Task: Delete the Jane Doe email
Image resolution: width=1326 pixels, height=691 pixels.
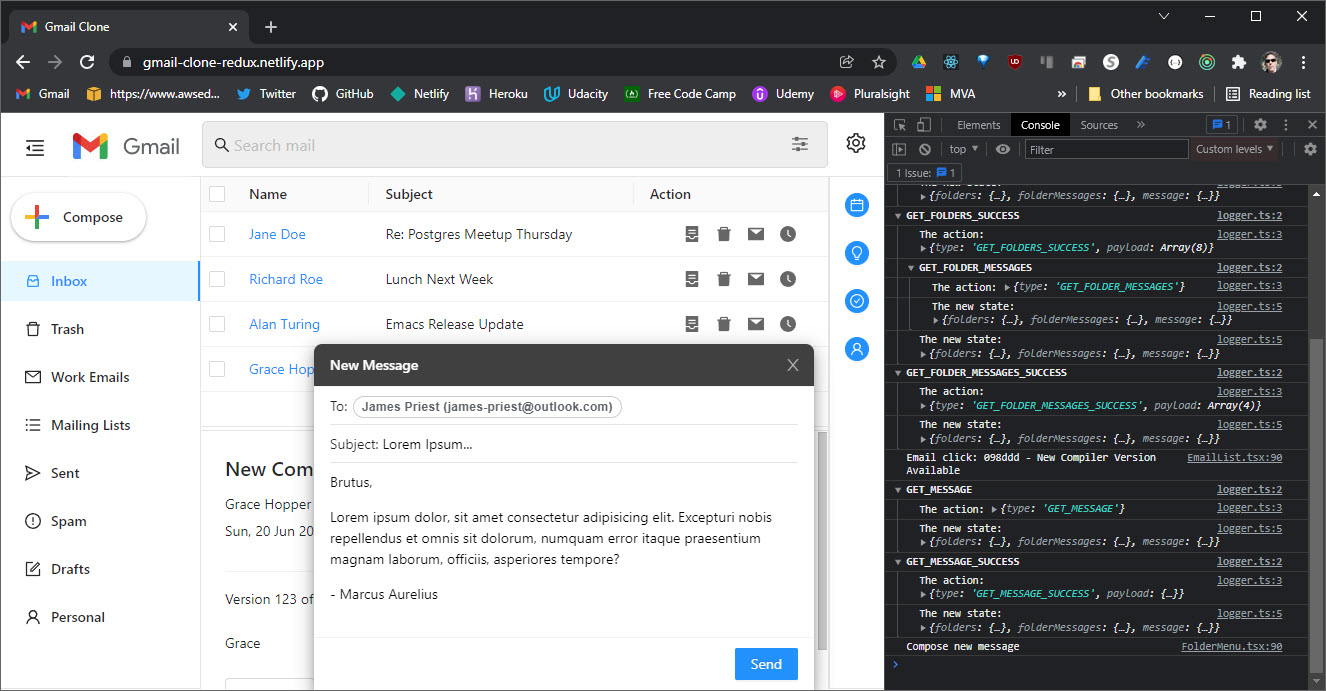Action: [724, 234]
